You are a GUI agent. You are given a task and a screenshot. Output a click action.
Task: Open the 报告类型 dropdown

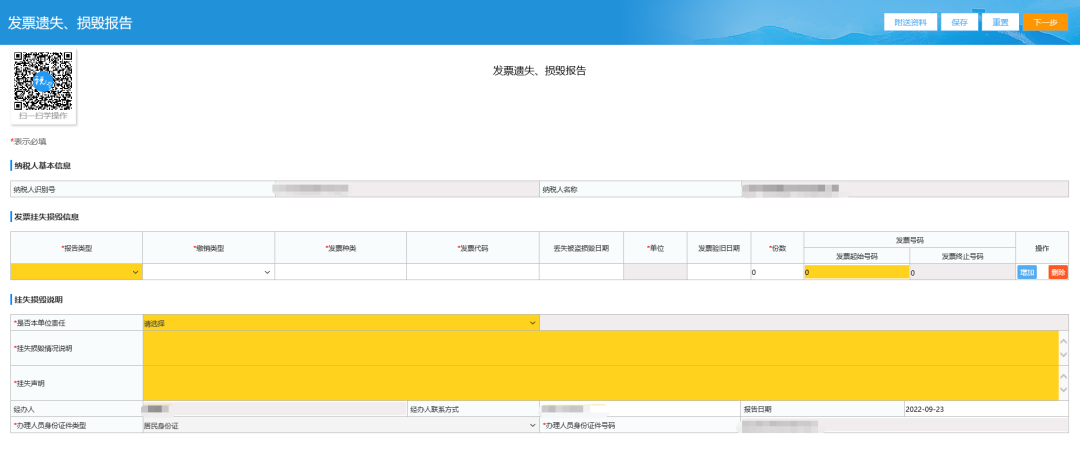point(76,272)
